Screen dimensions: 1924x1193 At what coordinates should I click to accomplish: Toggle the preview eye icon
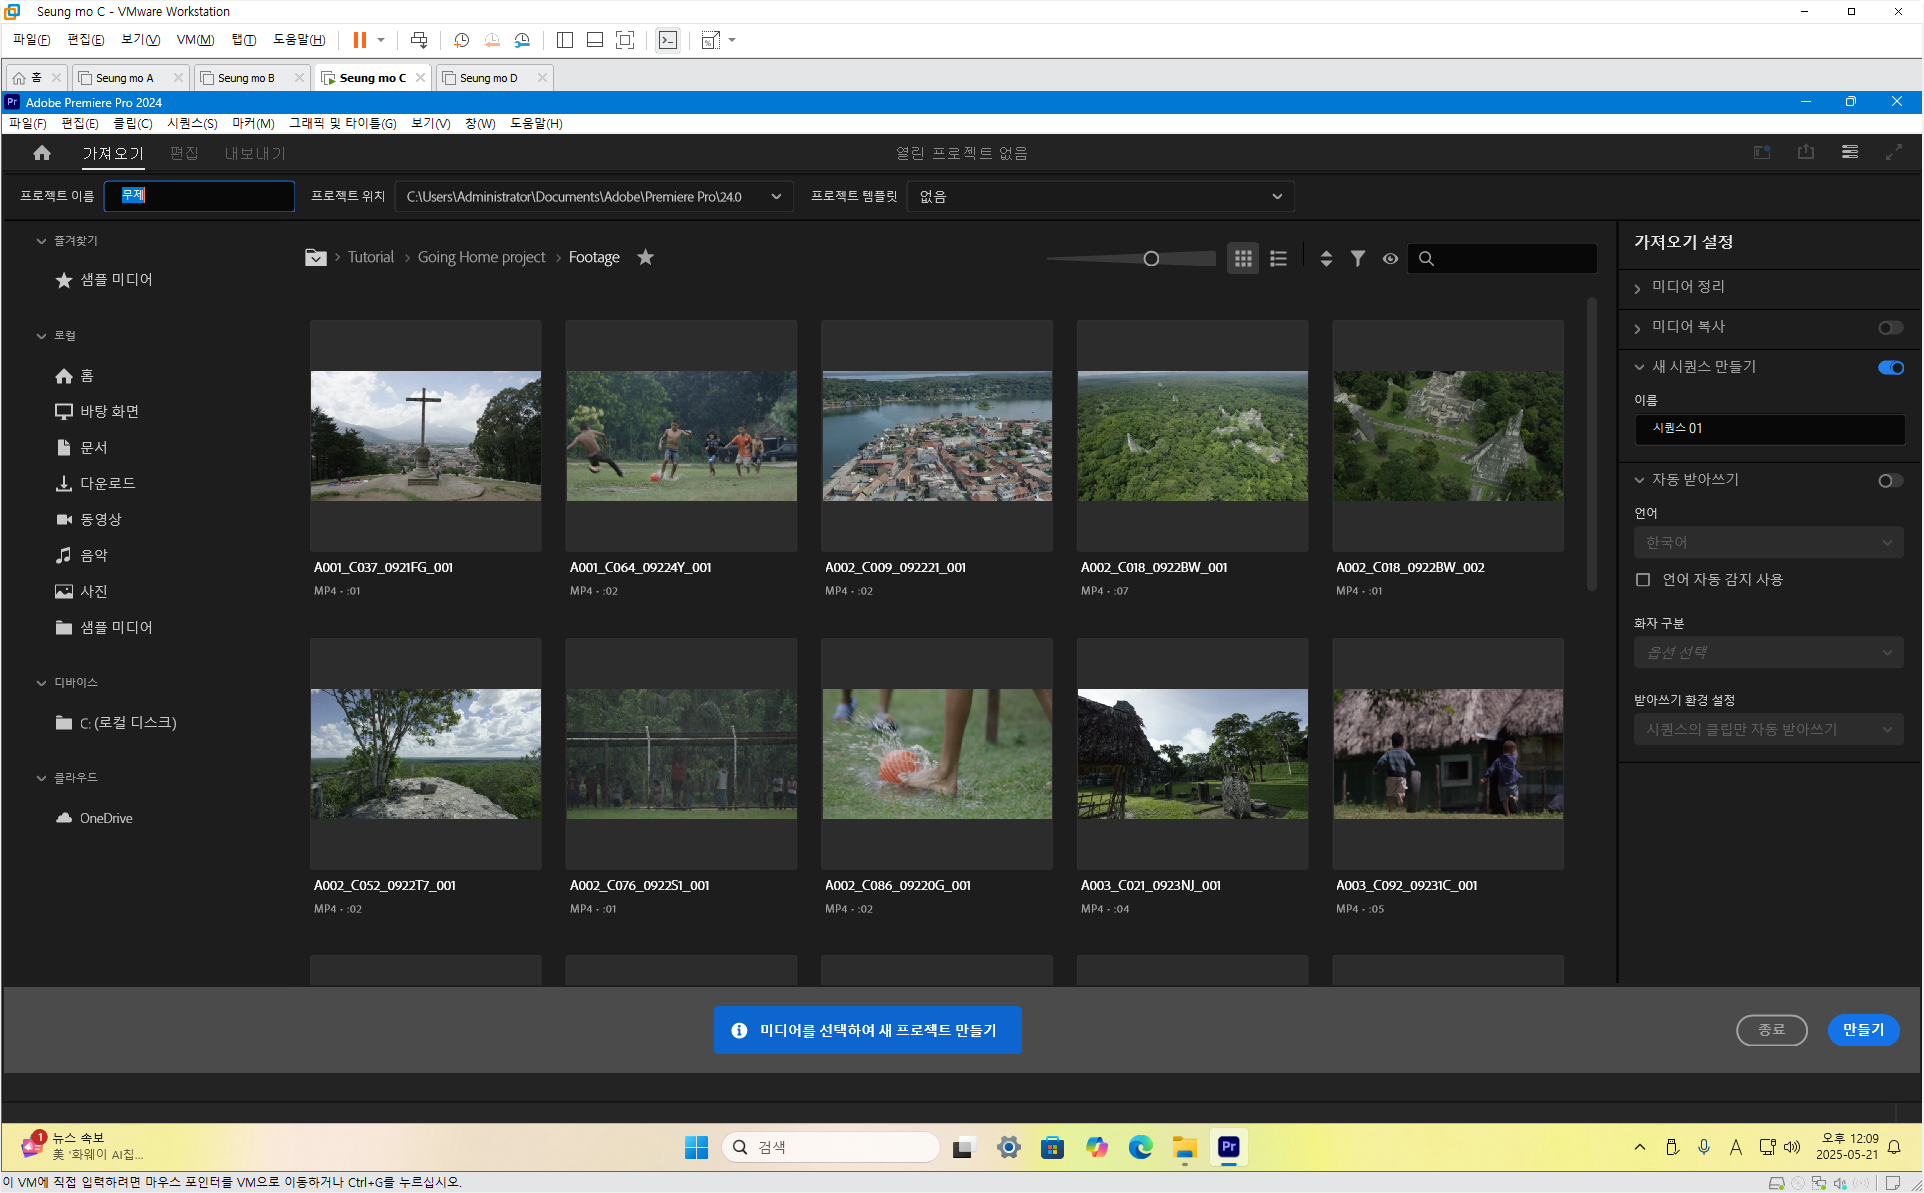pyautogui.click(x=1390, y=259)
